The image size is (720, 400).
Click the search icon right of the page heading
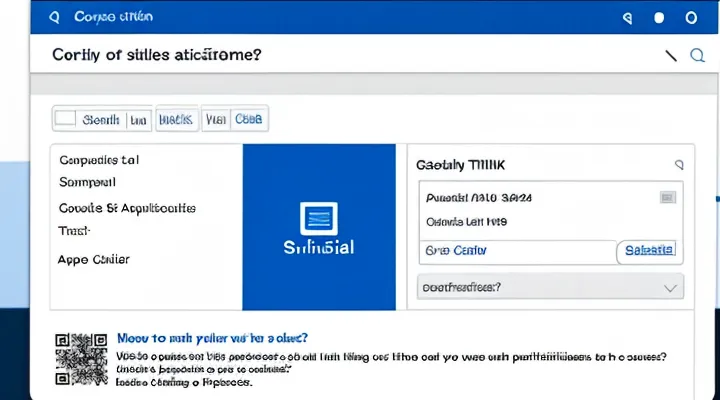698,56
